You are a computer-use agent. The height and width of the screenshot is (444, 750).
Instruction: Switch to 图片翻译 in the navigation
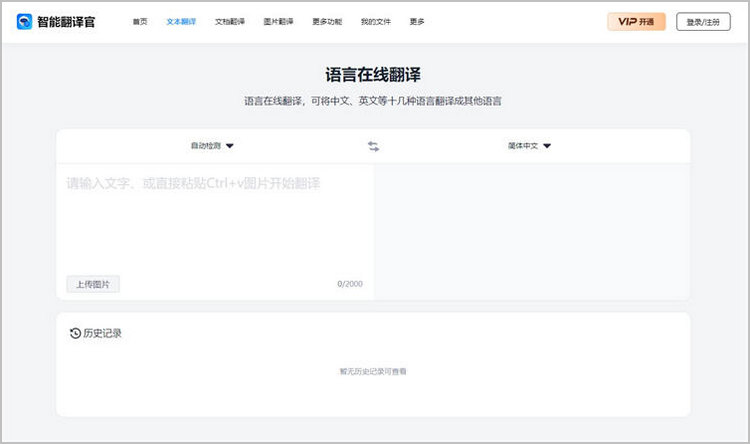point(278,21)
